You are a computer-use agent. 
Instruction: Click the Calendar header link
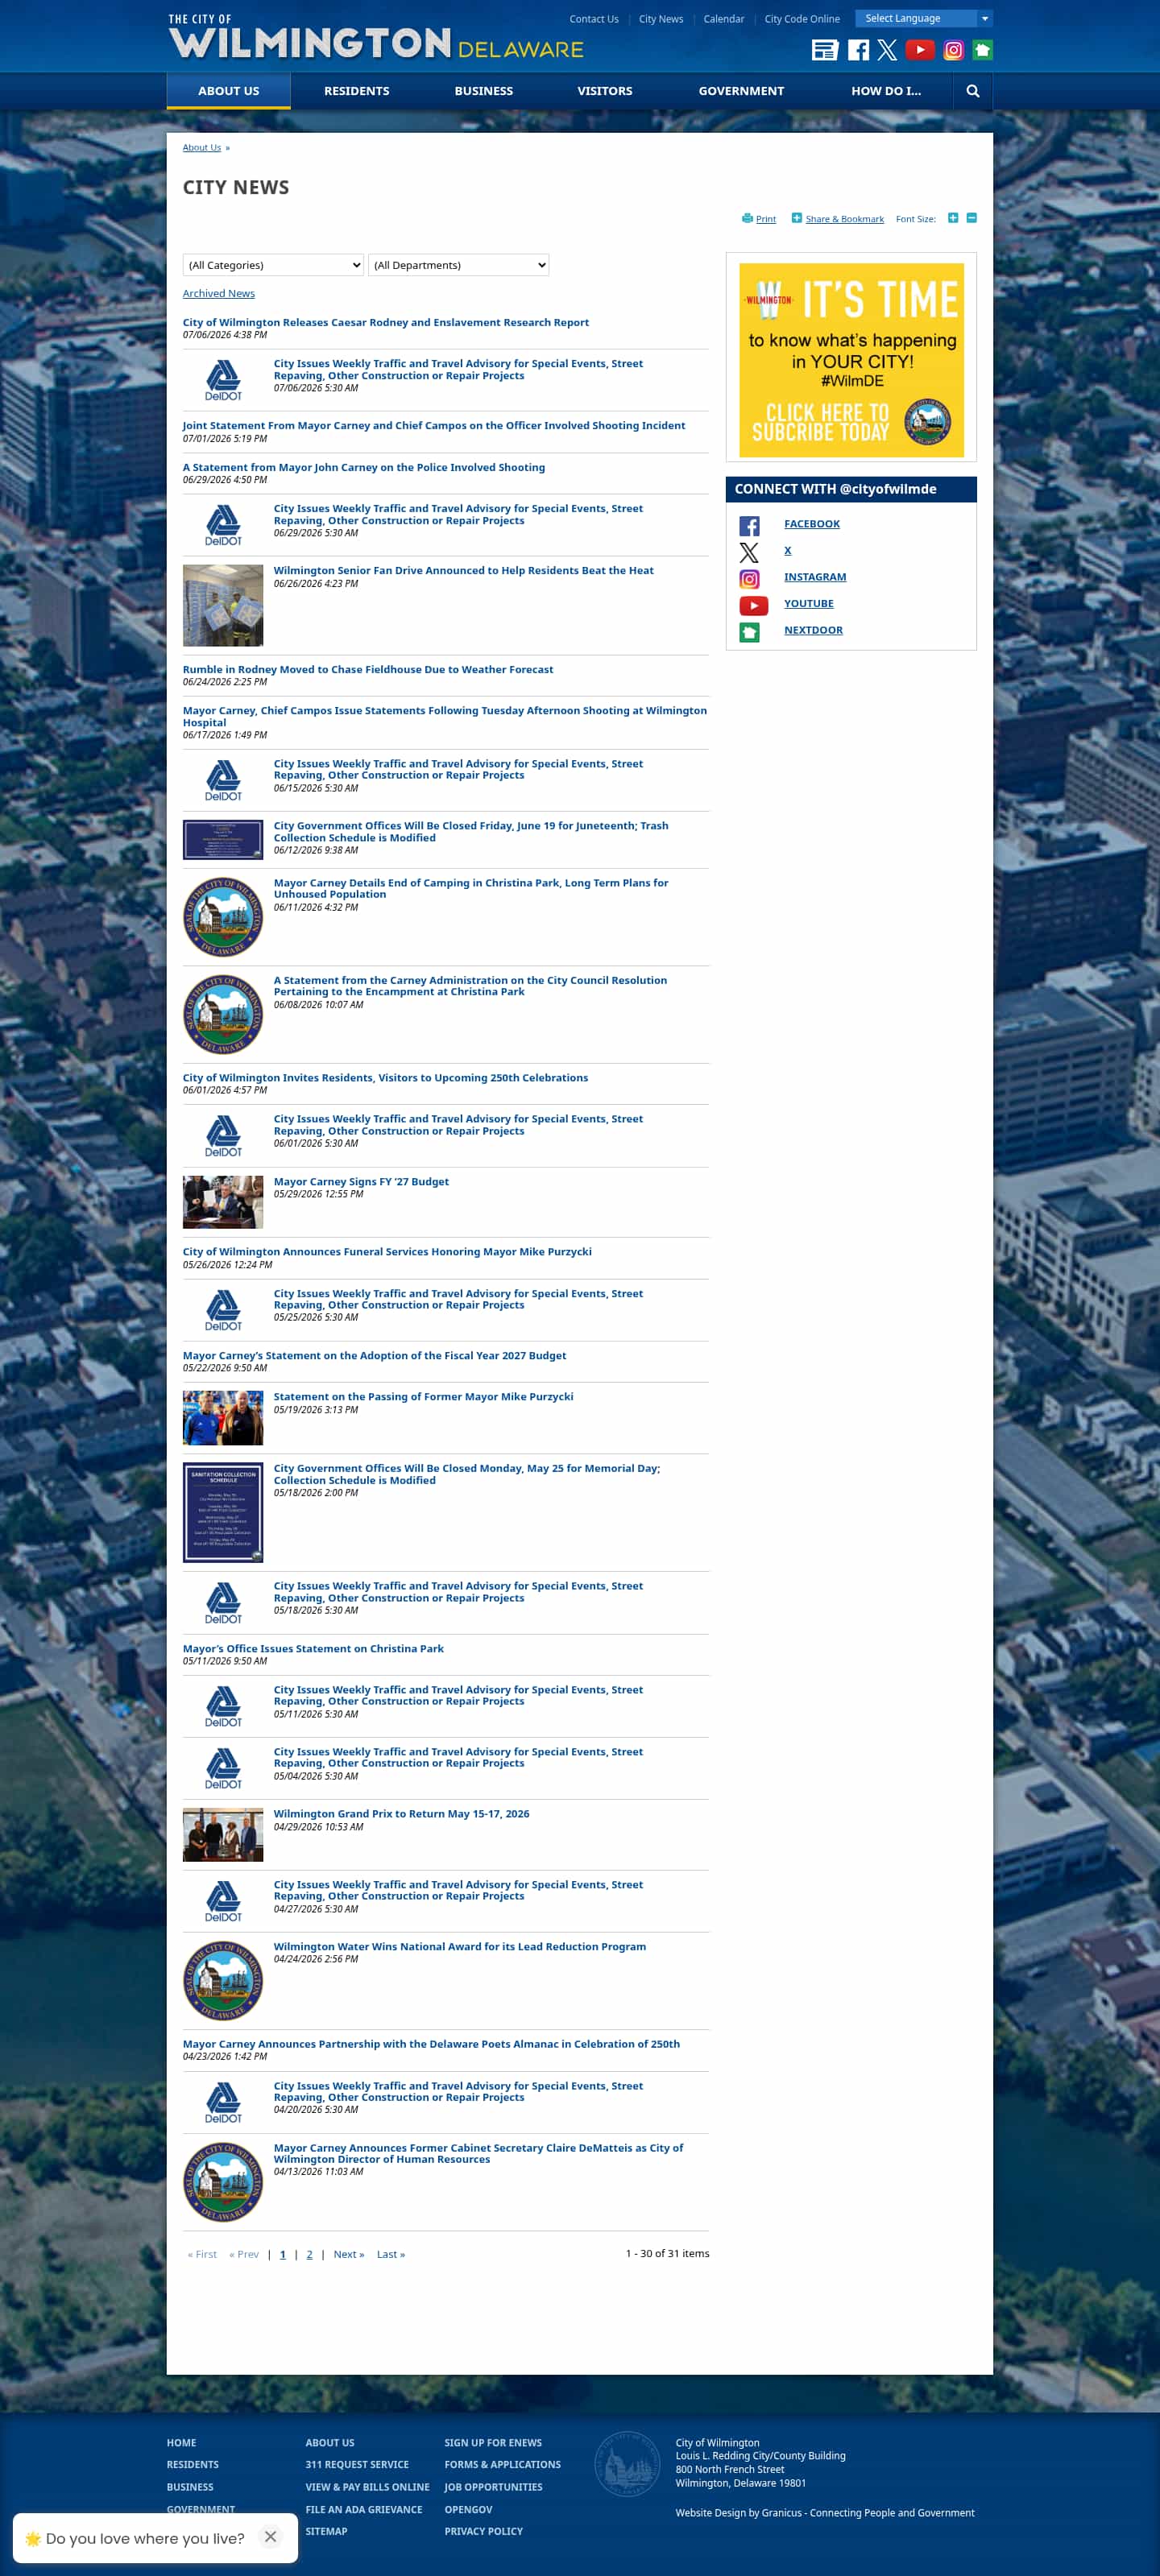[x=724, y=19]
